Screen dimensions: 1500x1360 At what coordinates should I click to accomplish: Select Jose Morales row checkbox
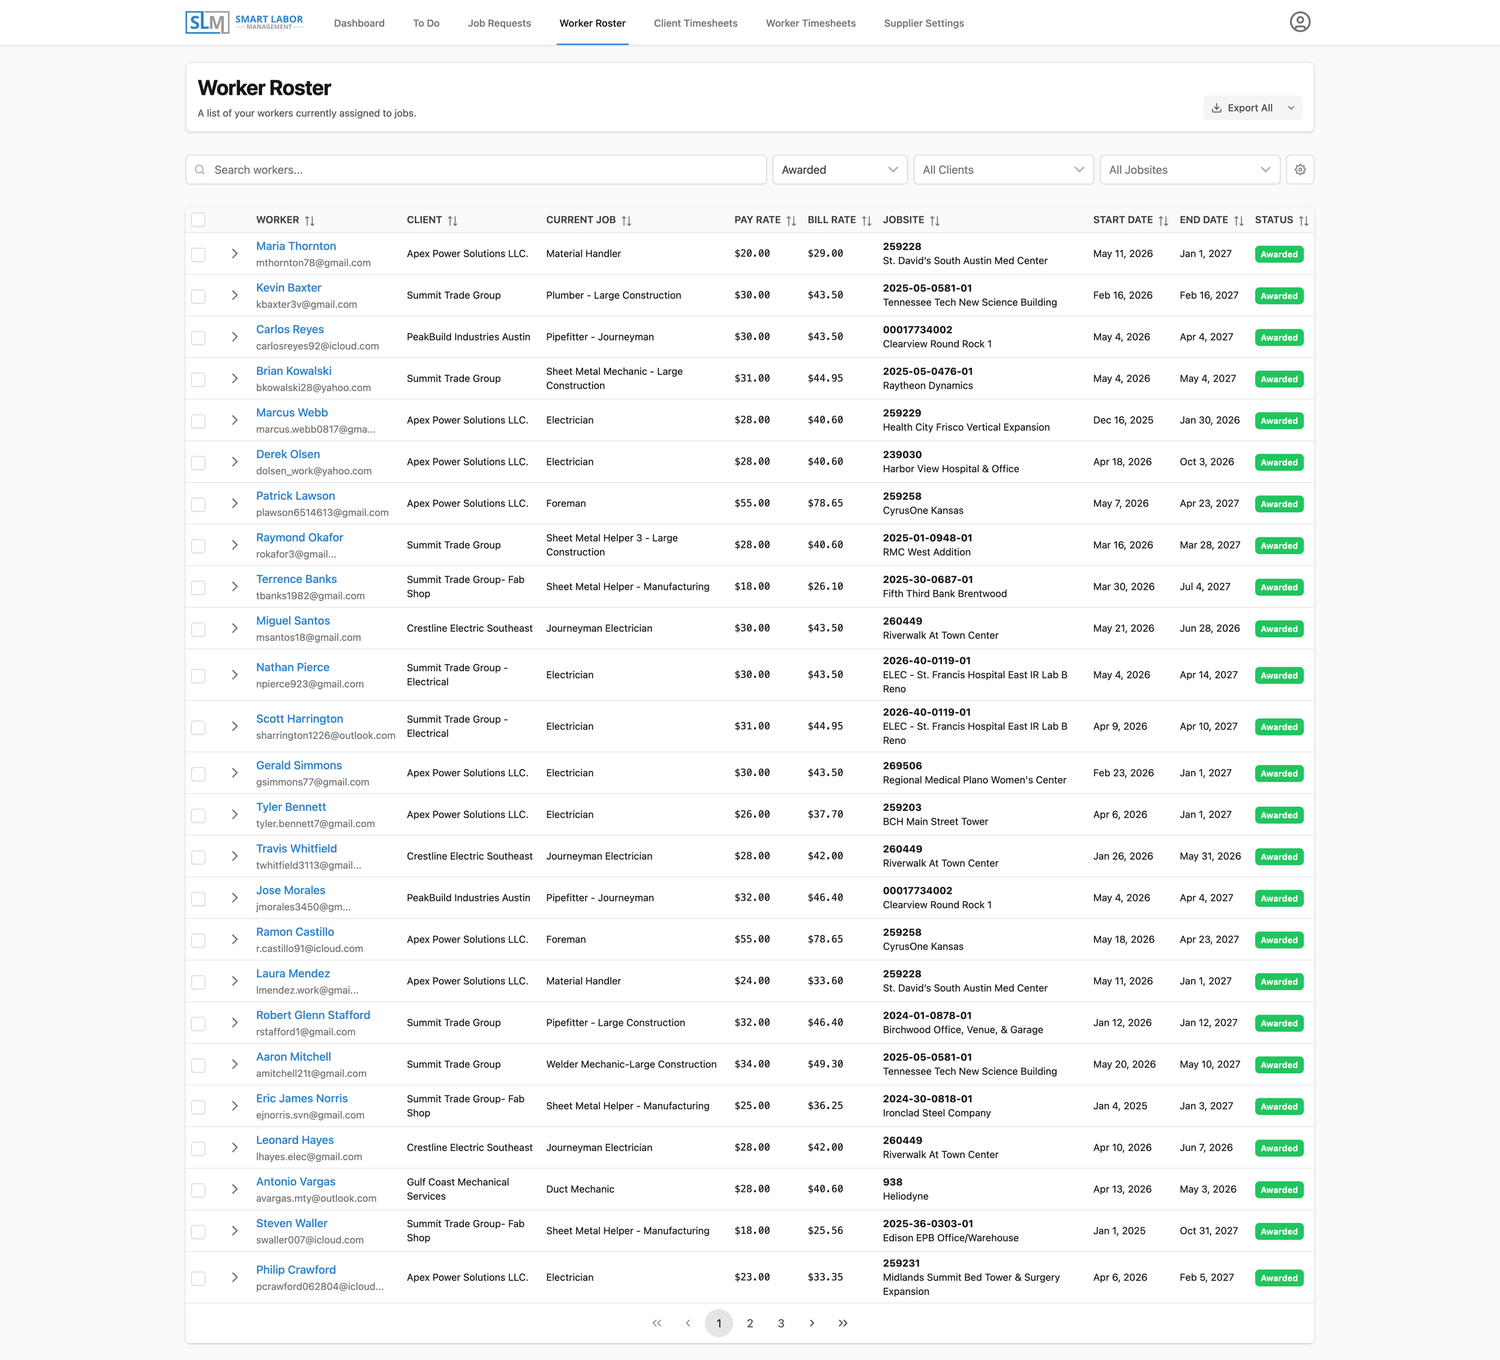tap(198, 899)
